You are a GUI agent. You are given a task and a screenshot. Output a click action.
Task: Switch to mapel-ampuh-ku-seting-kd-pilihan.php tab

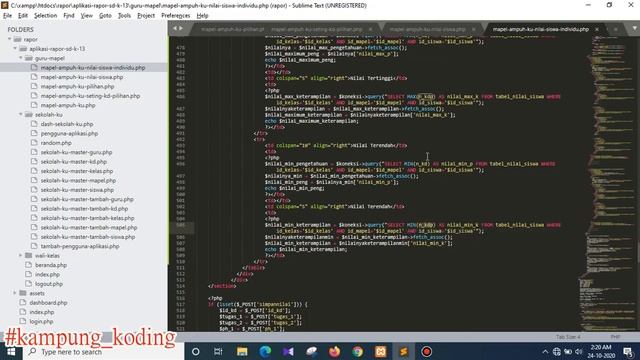[316, 29]
